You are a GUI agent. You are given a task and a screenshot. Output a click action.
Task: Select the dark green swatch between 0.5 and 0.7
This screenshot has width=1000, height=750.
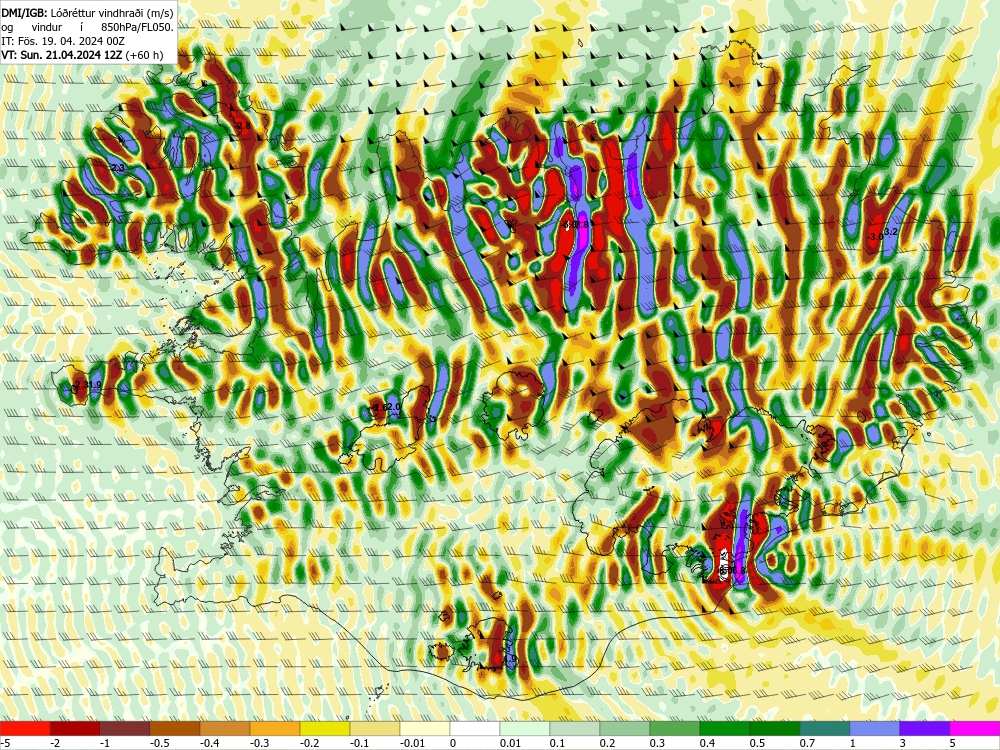tap(775, 728)
